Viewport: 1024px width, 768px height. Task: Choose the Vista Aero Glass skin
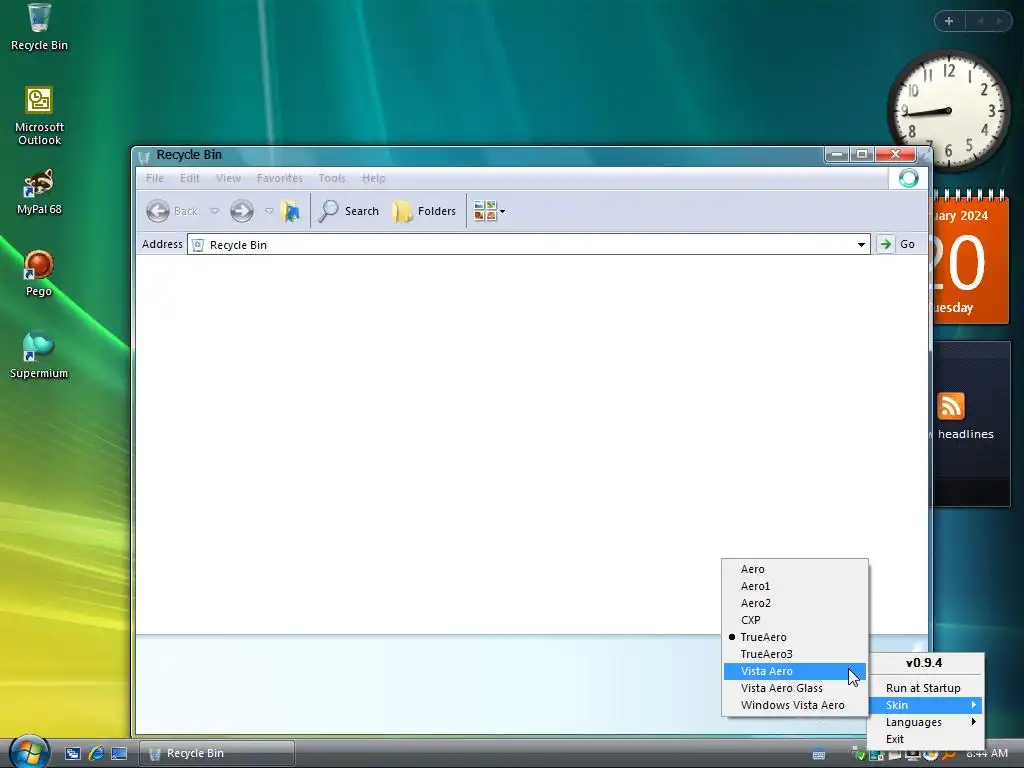click(795, 688)
